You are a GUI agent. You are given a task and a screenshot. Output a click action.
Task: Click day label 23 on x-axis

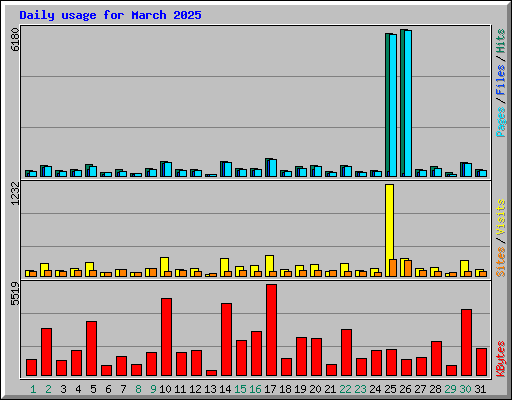pos(360,389)
